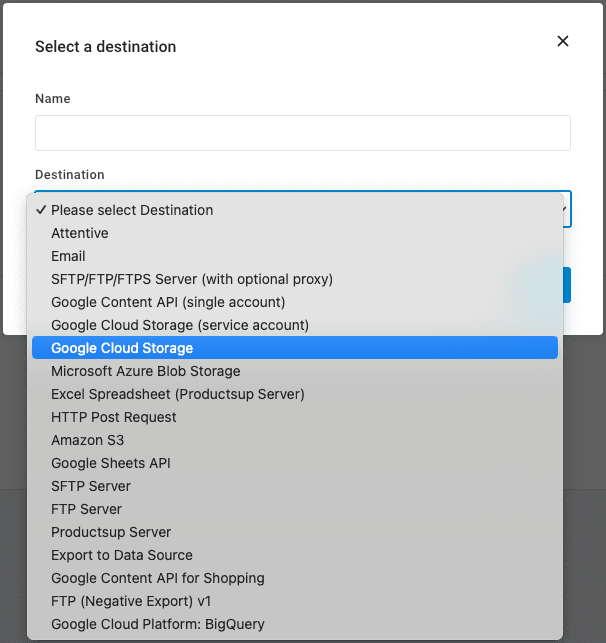The image size is (606, 643).
Task: Choose Google Cloud Platform: BigQuery
Action: 158,624
